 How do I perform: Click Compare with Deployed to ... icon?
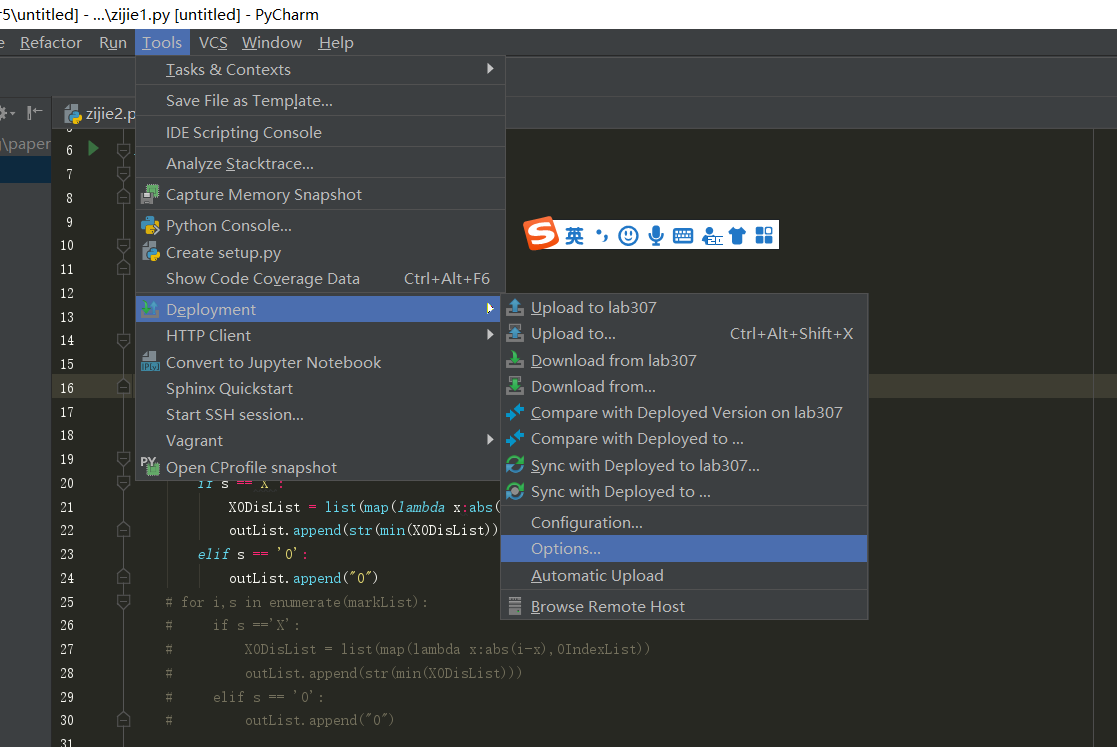point(515,439)
